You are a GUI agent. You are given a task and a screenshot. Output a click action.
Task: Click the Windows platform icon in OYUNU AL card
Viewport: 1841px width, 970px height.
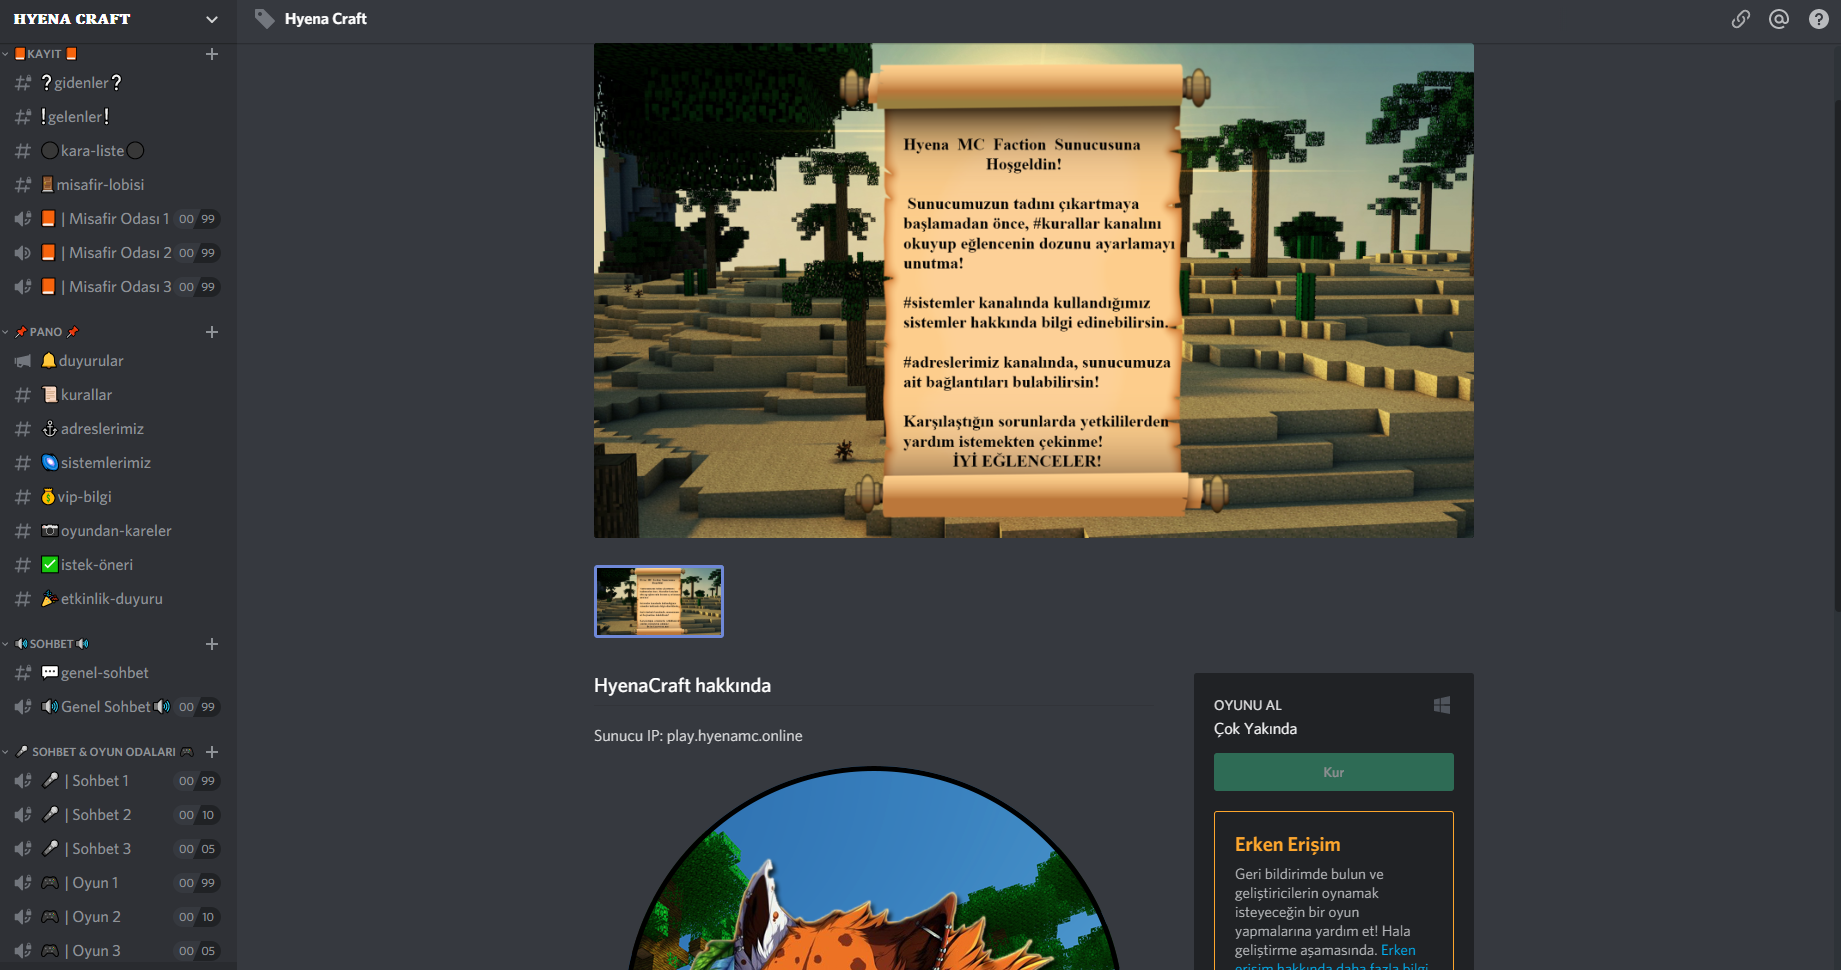tap(1442, 705)
